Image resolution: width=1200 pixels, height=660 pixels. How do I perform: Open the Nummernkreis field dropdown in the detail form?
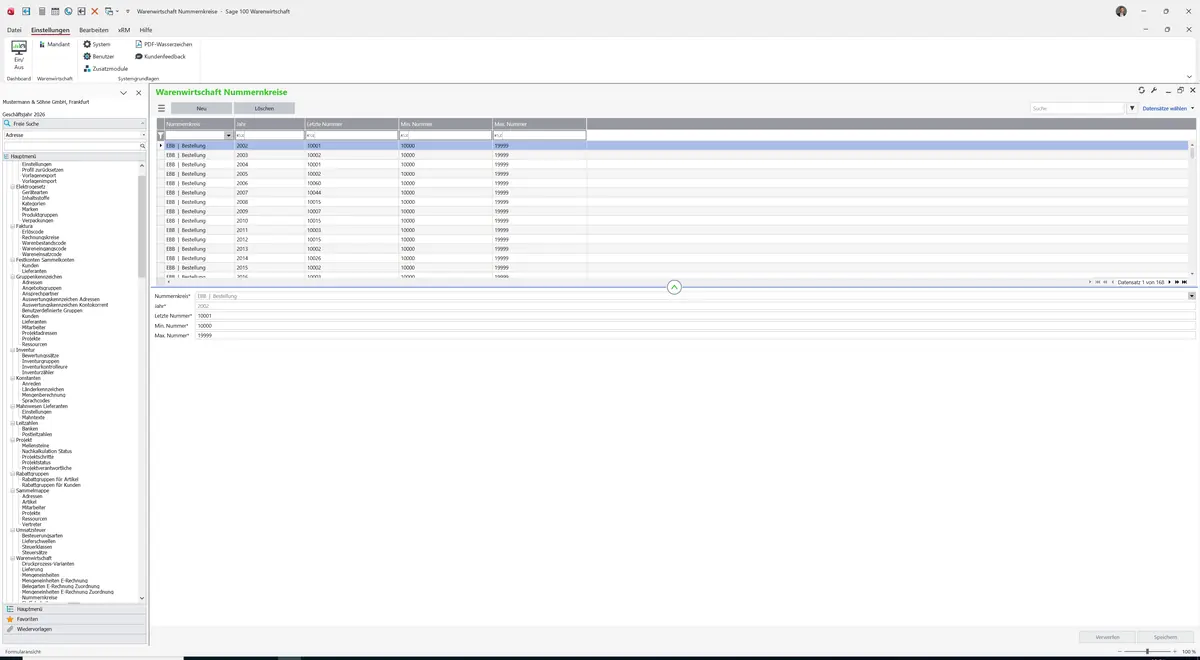1192,296
